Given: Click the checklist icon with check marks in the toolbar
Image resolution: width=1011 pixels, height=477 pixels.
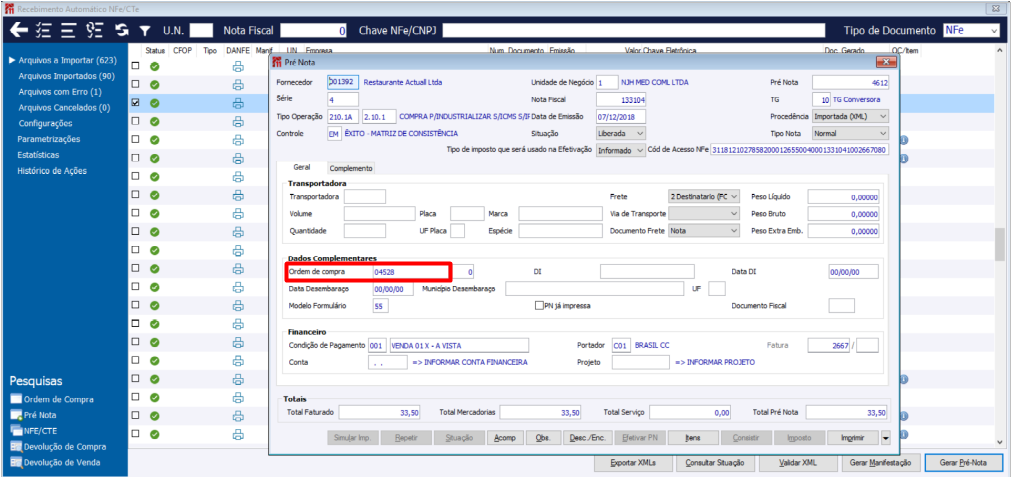Looking at the screenshot, I should click(44, 30).
